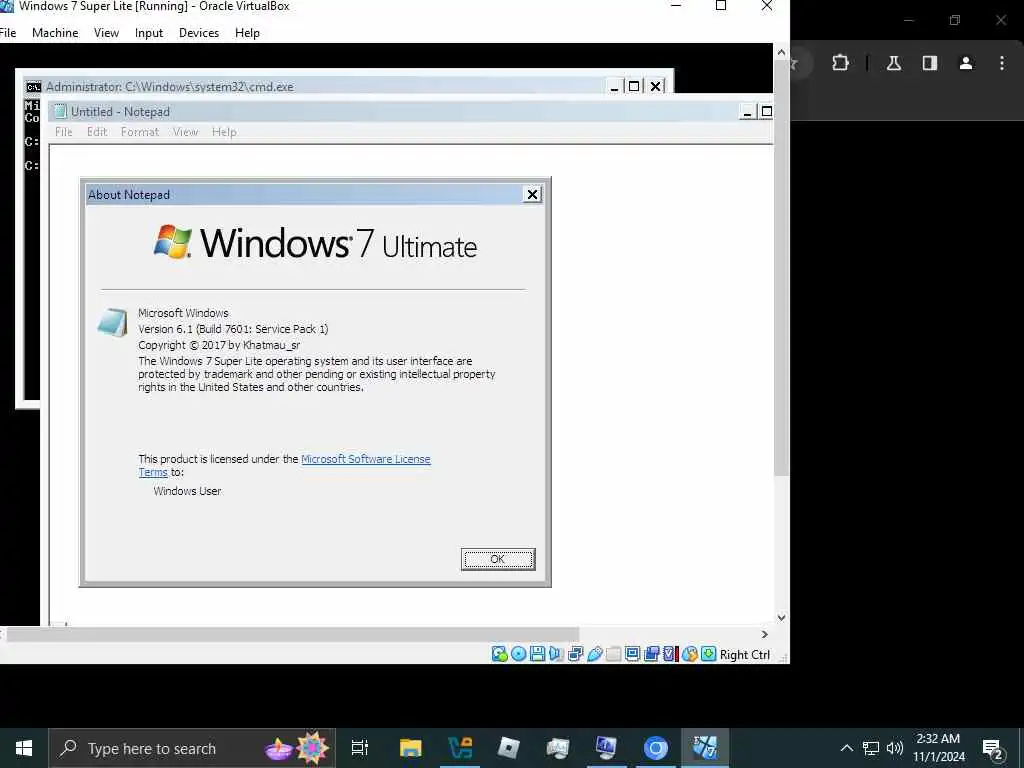Click the browser labs flask icon
1024x768 pixels.
(x=894, y=63)
